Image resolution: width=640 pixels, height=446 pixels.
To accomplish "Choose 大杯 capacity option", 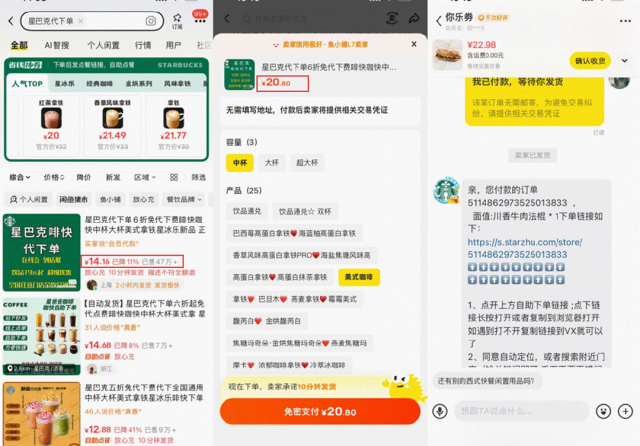I will pyautogui.click(x=271, y=163).
